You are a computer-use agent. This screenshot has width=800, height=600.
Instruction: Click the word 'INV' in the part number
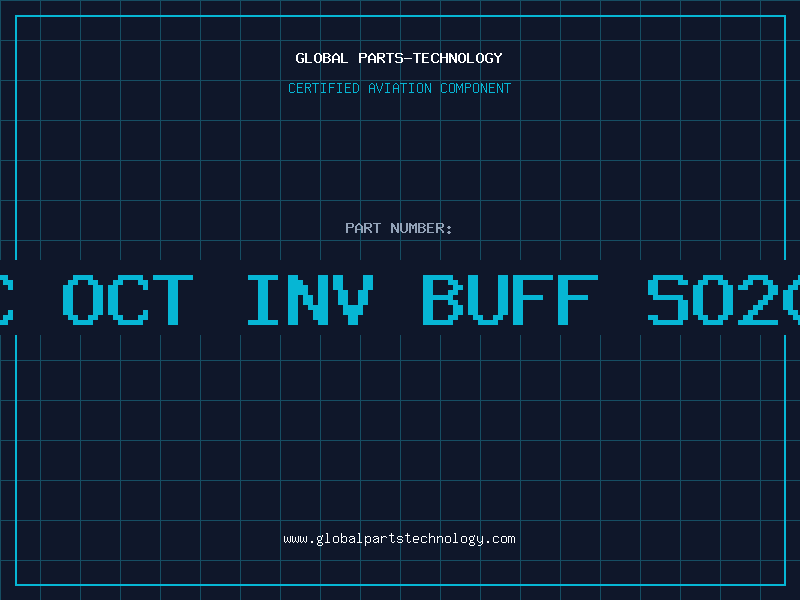311,299
